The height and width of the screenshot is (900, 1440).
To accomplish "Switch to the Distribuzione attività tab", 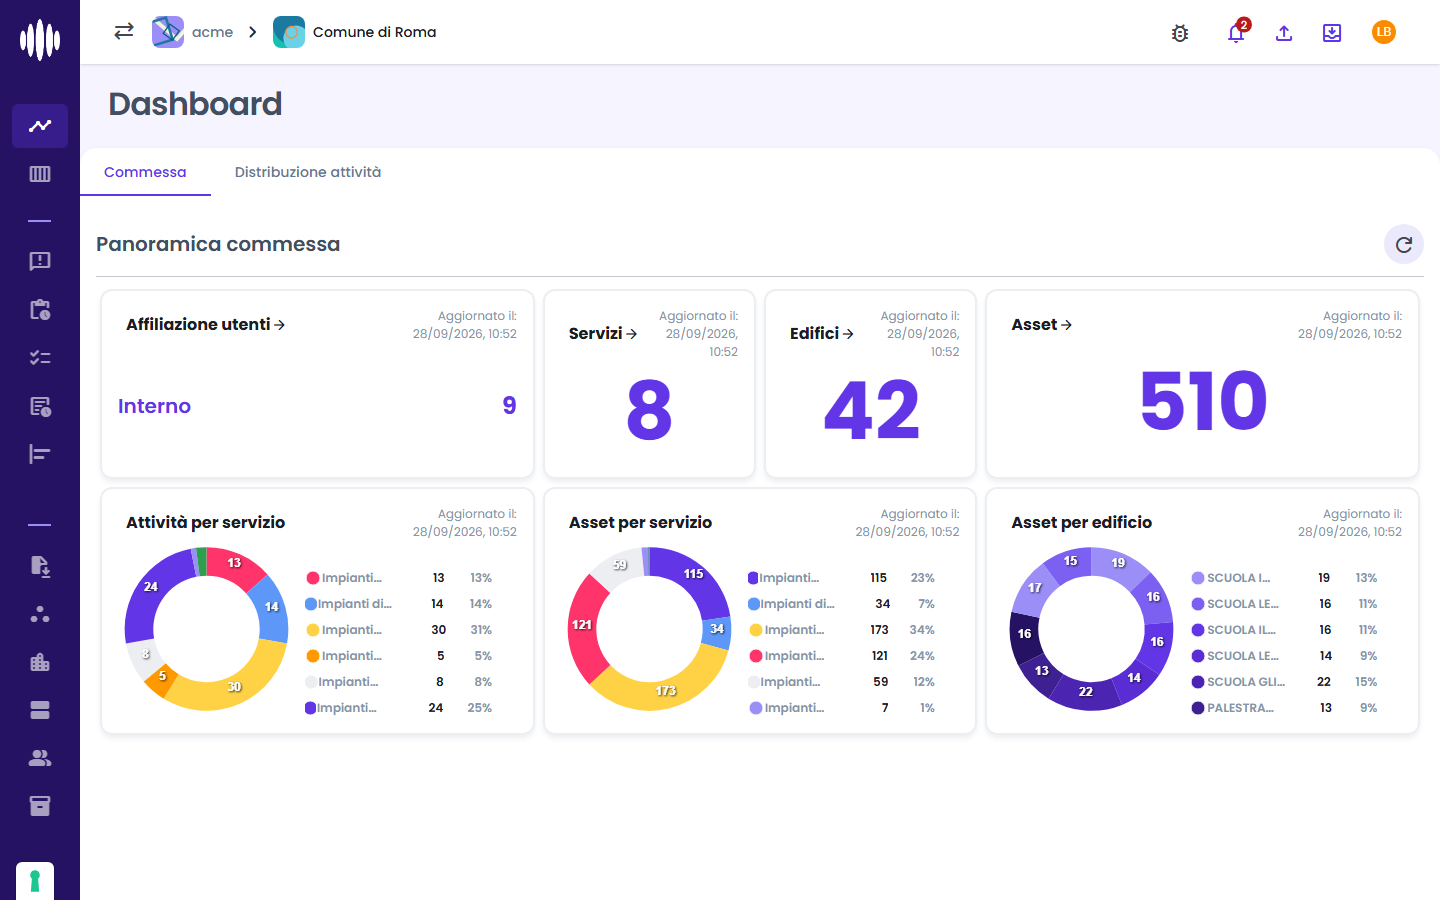I will tap(308, 172).
